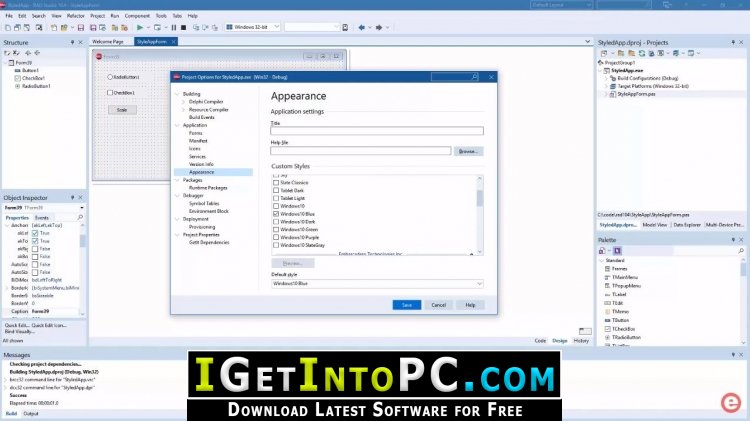The width and height of the screenshot is (750, 421).
Task: Click the Browse button for Help file
Action: pyautogui.click(x=468, y=151)
